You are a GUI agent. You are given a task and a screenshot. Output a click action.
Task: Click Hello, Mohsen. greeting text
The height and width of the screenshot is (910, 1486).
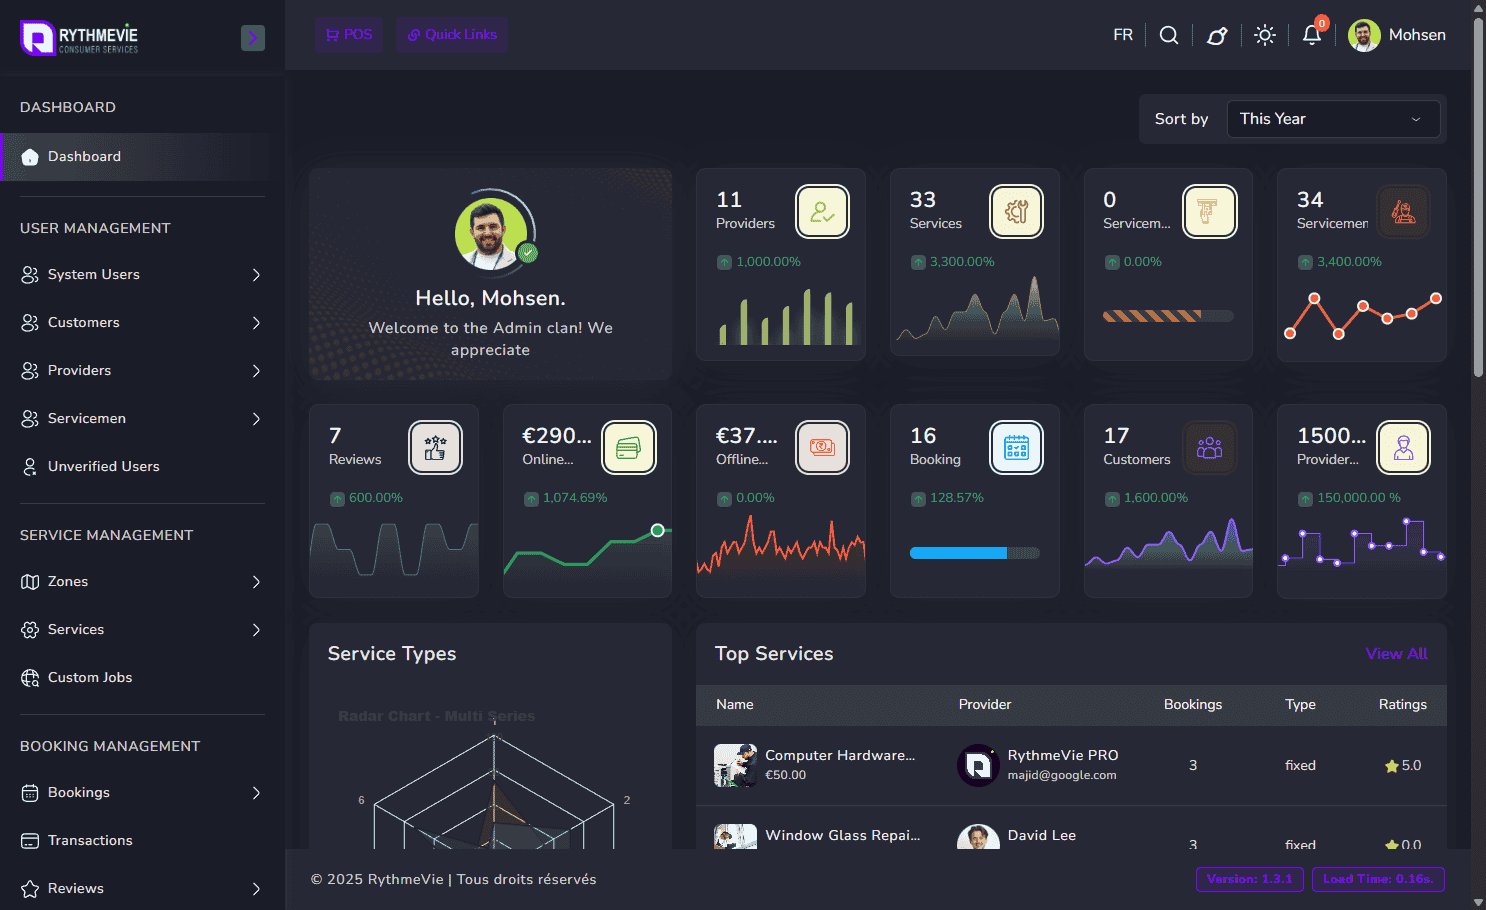490,299
